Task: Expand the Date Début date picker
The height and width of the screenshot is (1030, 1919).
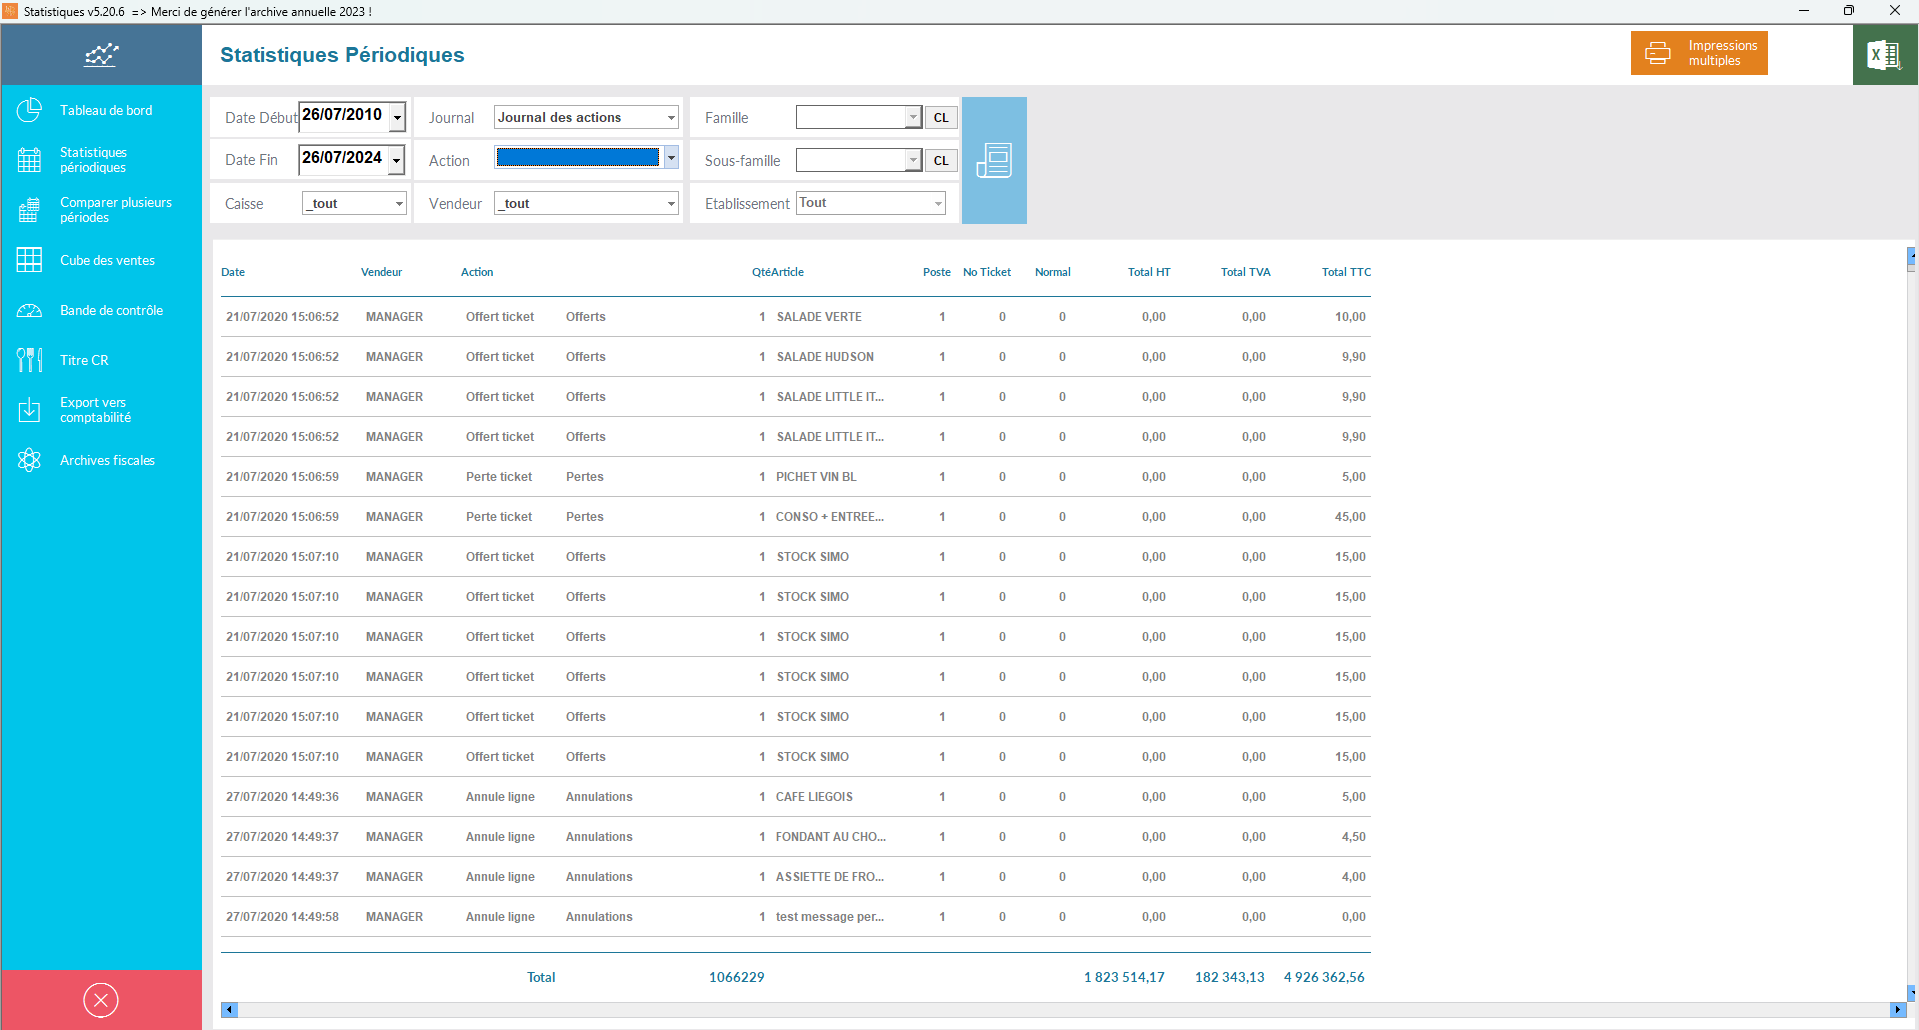Action: (x=397, y=117)
